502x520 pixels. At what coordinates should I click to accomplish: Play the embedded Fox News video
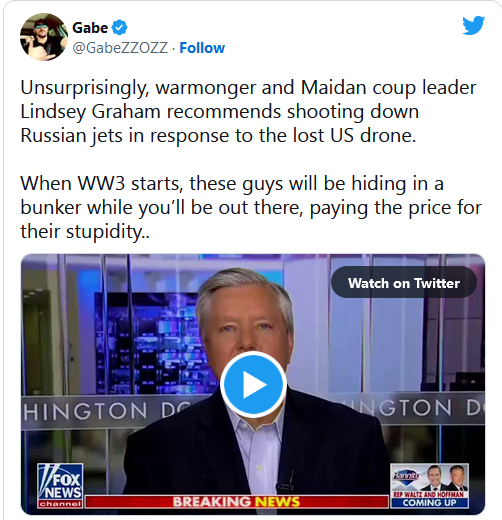point(253,384)
